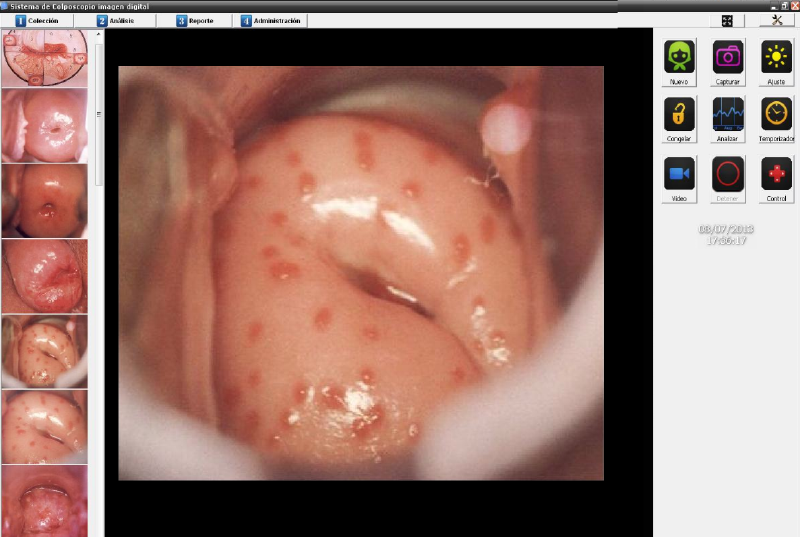The width and height of the screenshot is (800, 537).
Task: Choose the last thumbnail at the list bottom
Action: (45, 500)
